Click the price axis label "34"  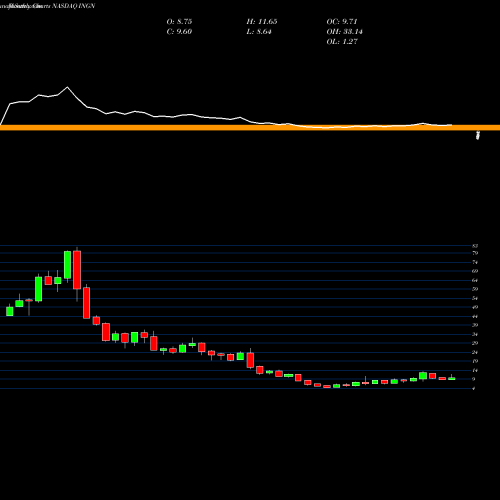[475, 334]
